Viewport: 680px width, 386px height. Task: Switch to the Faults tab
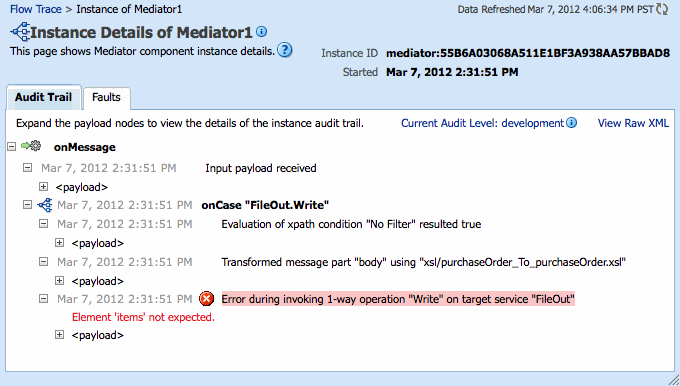[x=106, y=97]
